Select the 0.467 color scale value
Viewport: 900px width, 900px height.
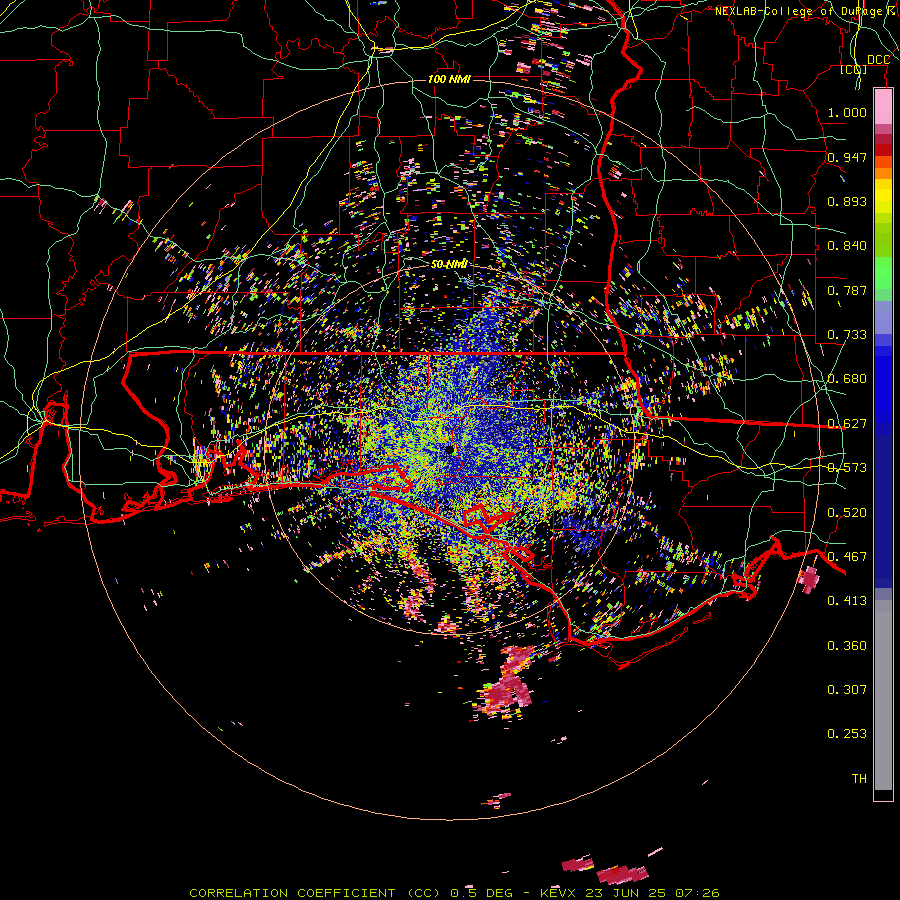847,556
